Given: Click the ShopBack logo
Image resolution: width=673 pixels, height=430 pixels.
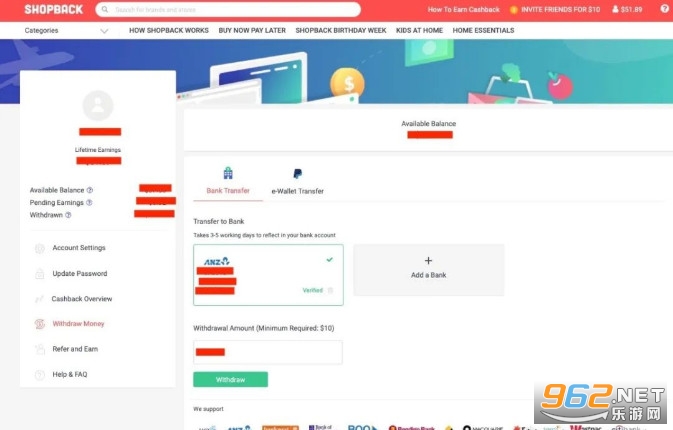Looking at the screenshot, I should tap(54, 9).
